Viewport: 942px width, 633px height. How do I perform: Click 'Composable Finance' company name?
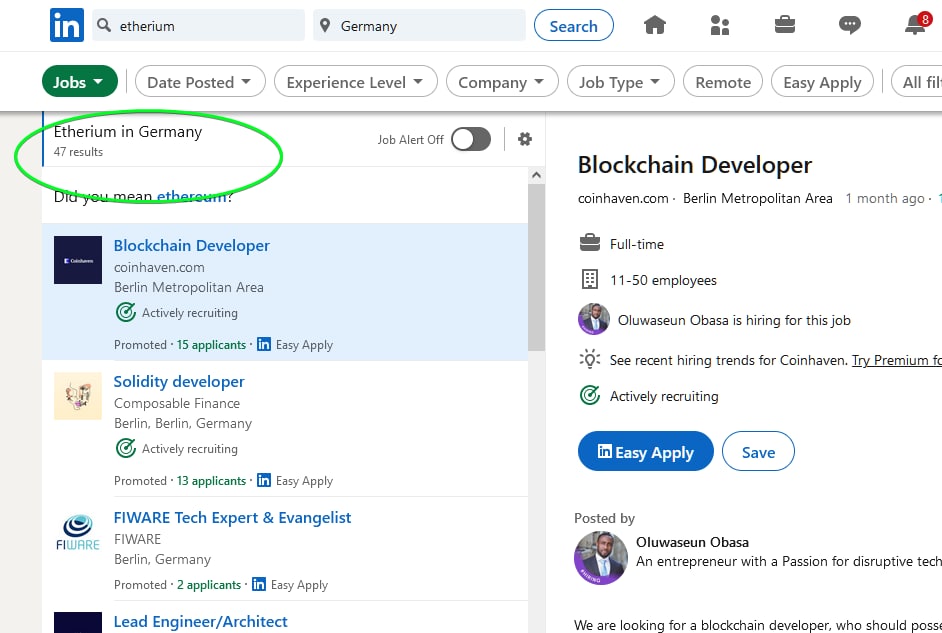tap(177, 403)
